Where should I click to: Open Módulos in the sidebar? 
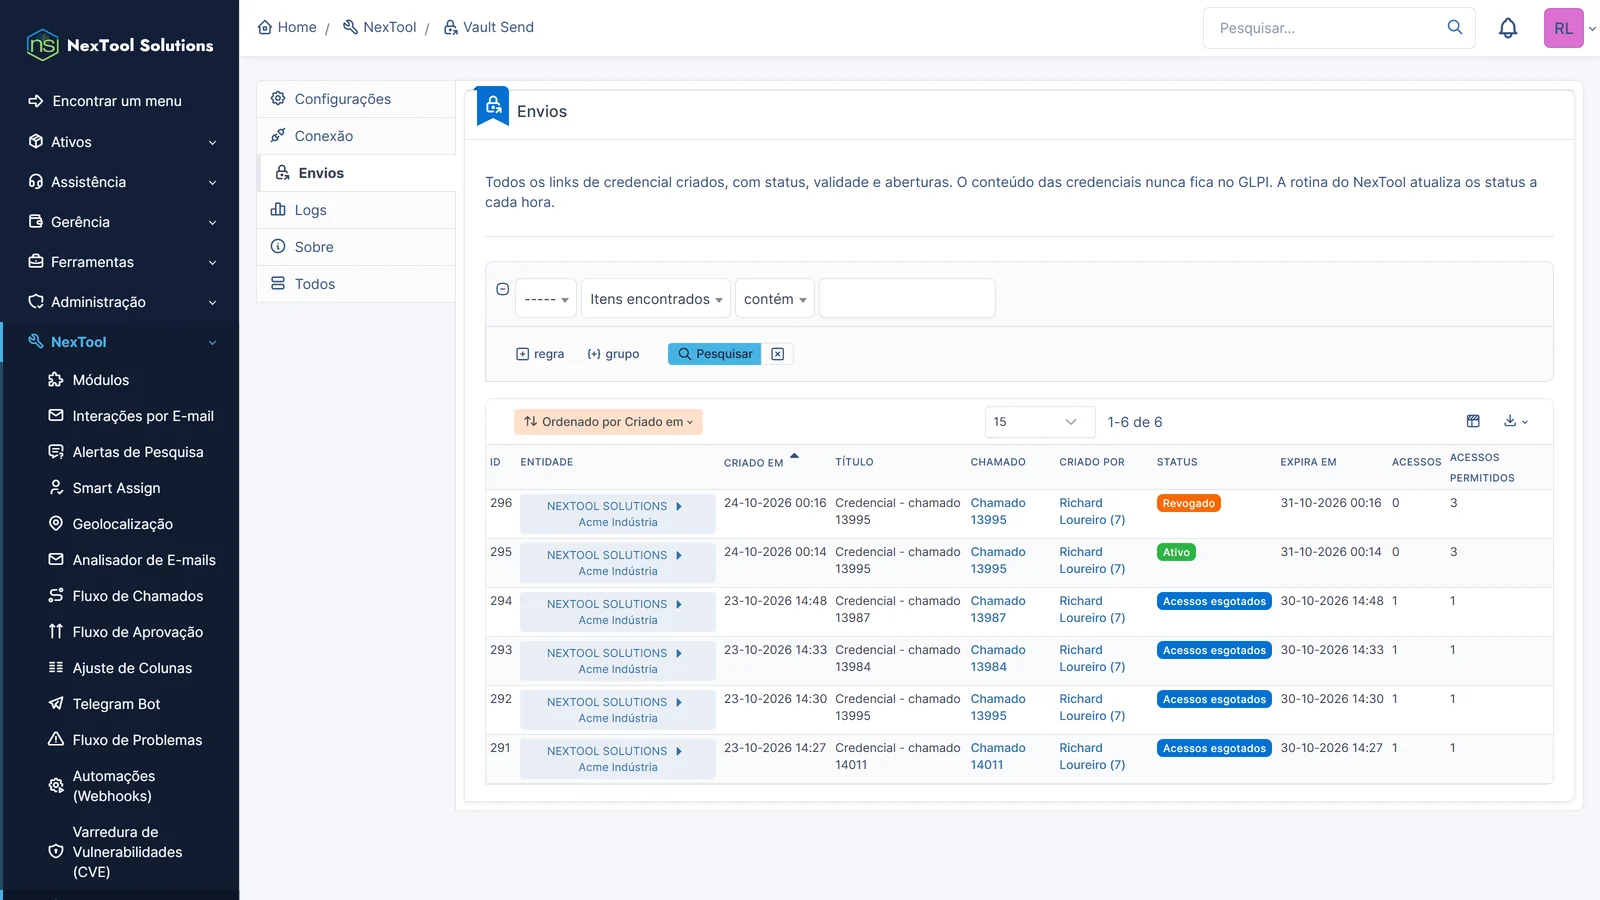point(101,380)
